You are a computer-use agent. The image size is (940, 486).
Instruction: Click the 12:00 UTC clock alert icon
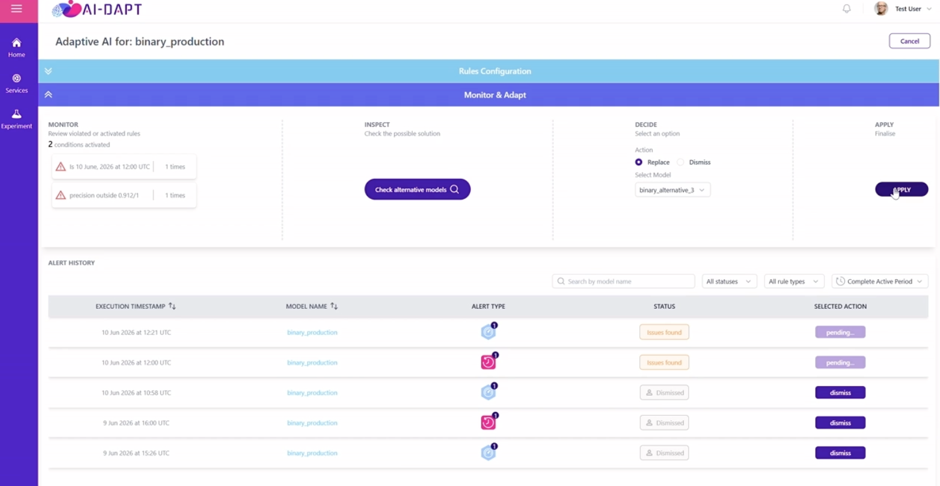tap(489, 362)
